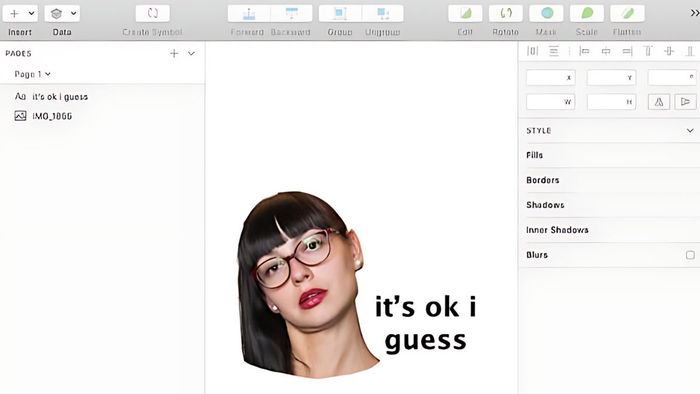Focus the W width field

point(550,102)
